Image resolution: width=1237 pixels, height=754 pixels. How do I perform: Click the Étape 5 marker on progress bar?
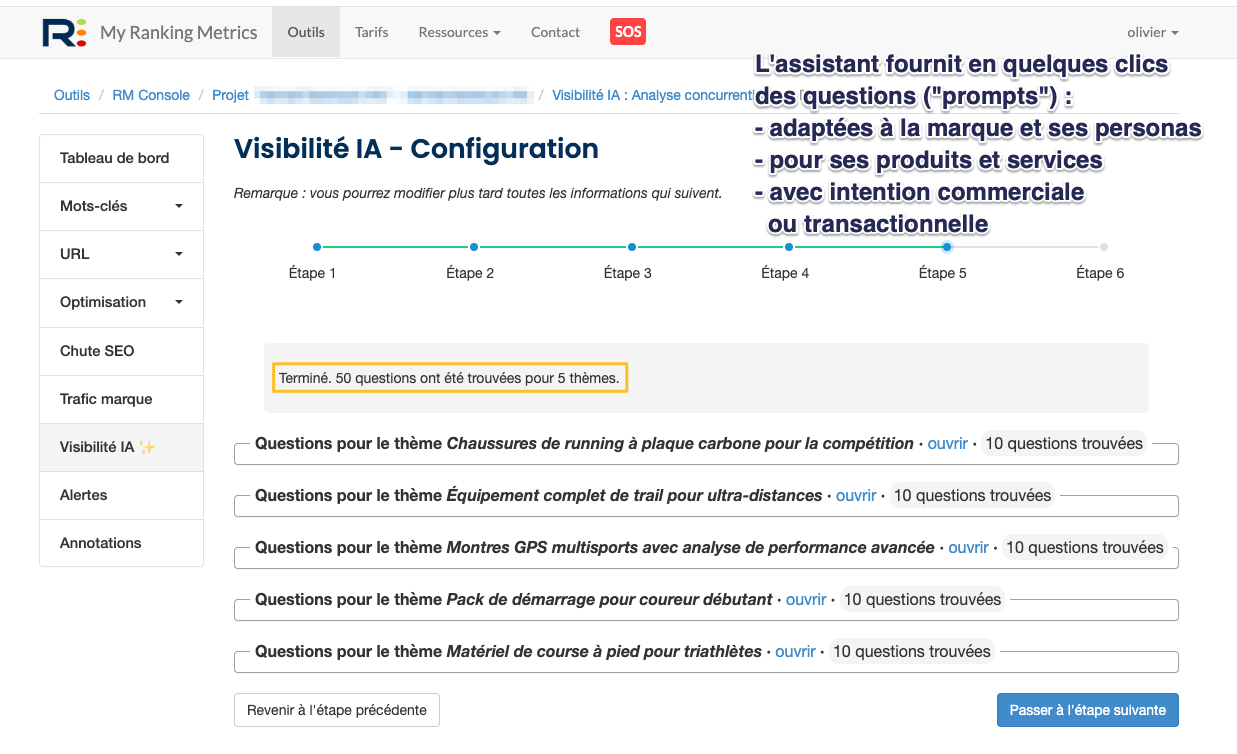[x=946, y=245]
